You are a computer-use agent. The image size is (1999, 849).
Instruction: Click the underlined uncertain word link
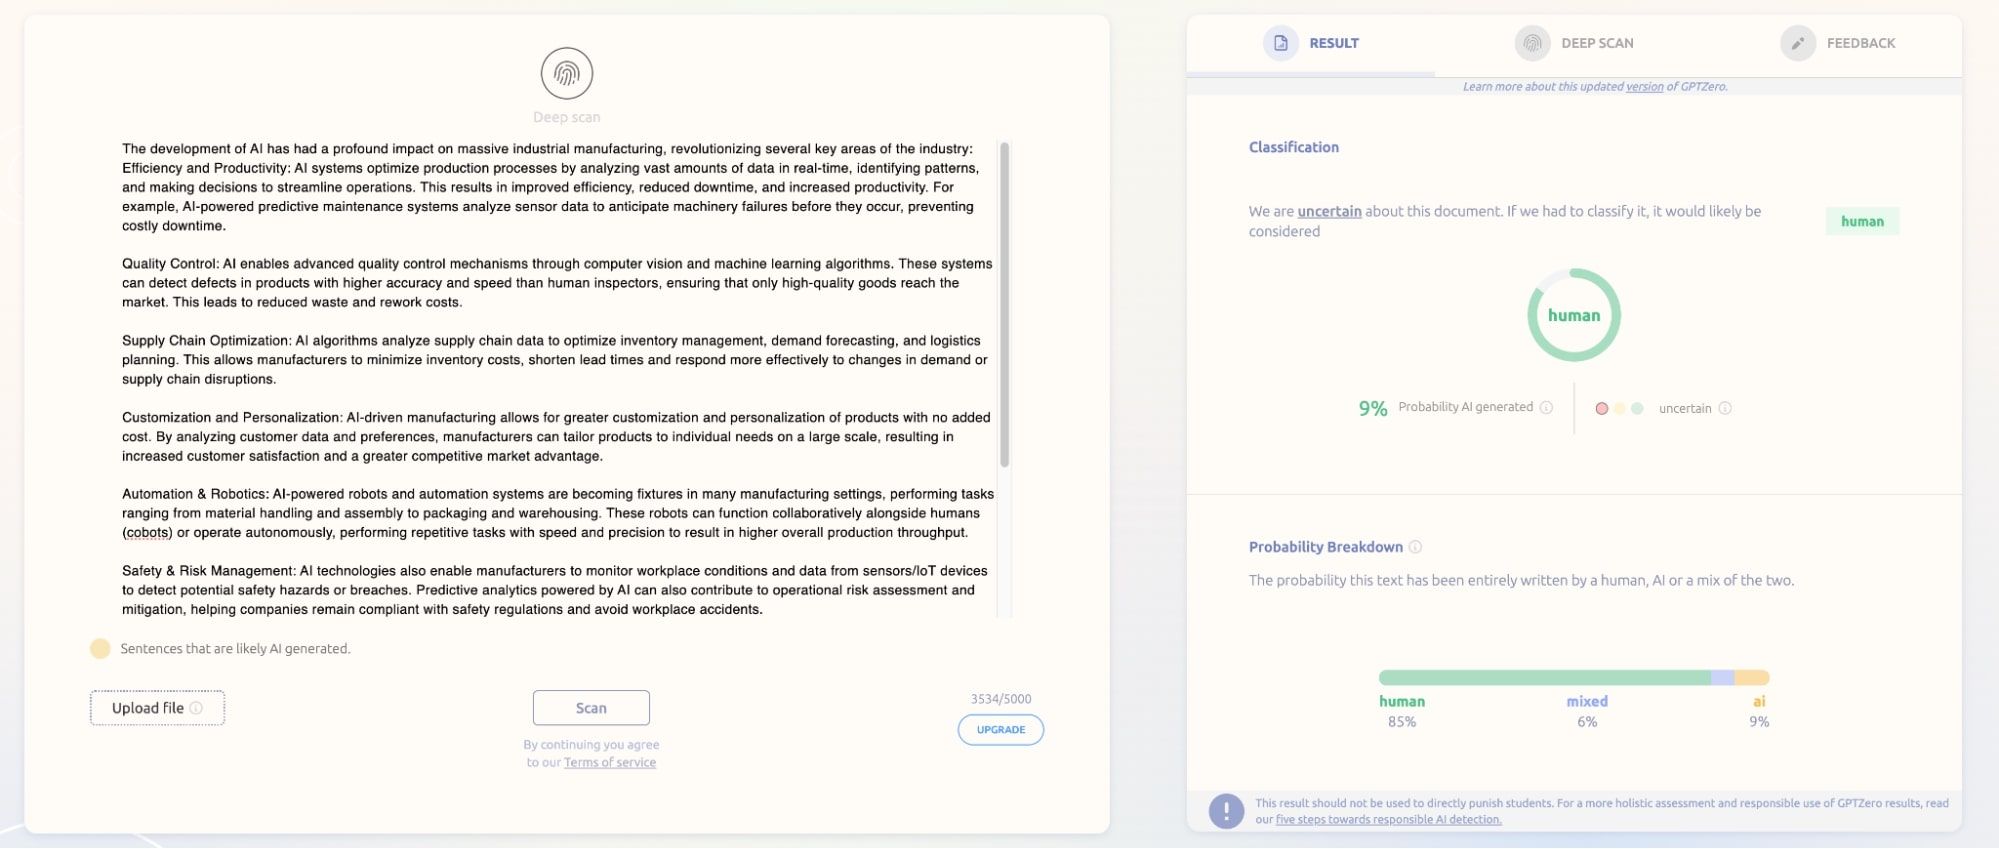[x=1329, y=211]
